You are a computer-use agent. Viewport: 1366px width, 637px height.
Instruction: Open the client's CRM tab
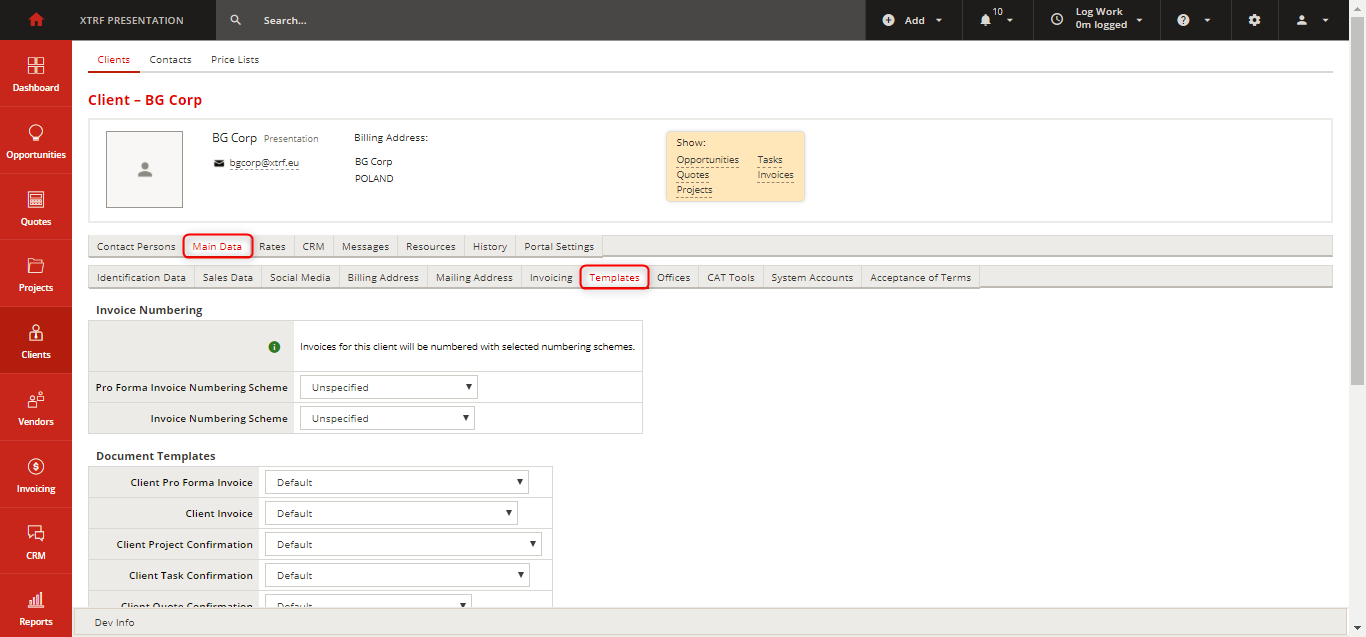click(x=313, y=246)
